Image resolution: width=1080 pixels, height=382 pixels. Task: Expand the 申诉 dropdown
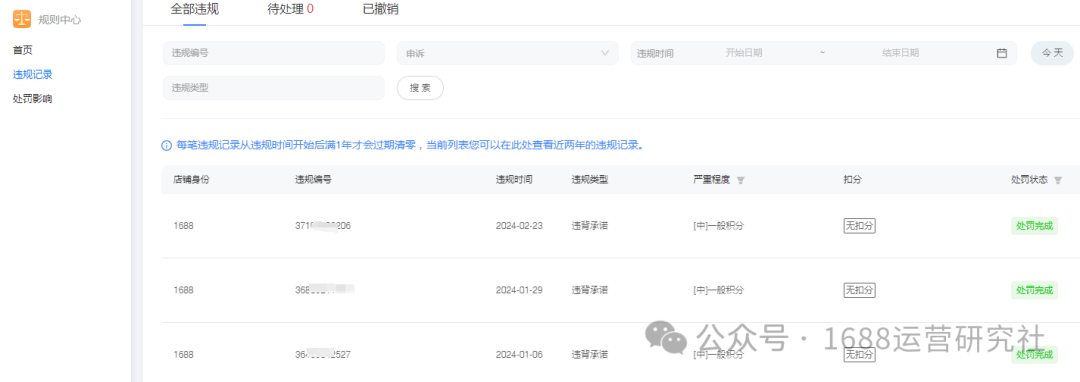point(508,53)
